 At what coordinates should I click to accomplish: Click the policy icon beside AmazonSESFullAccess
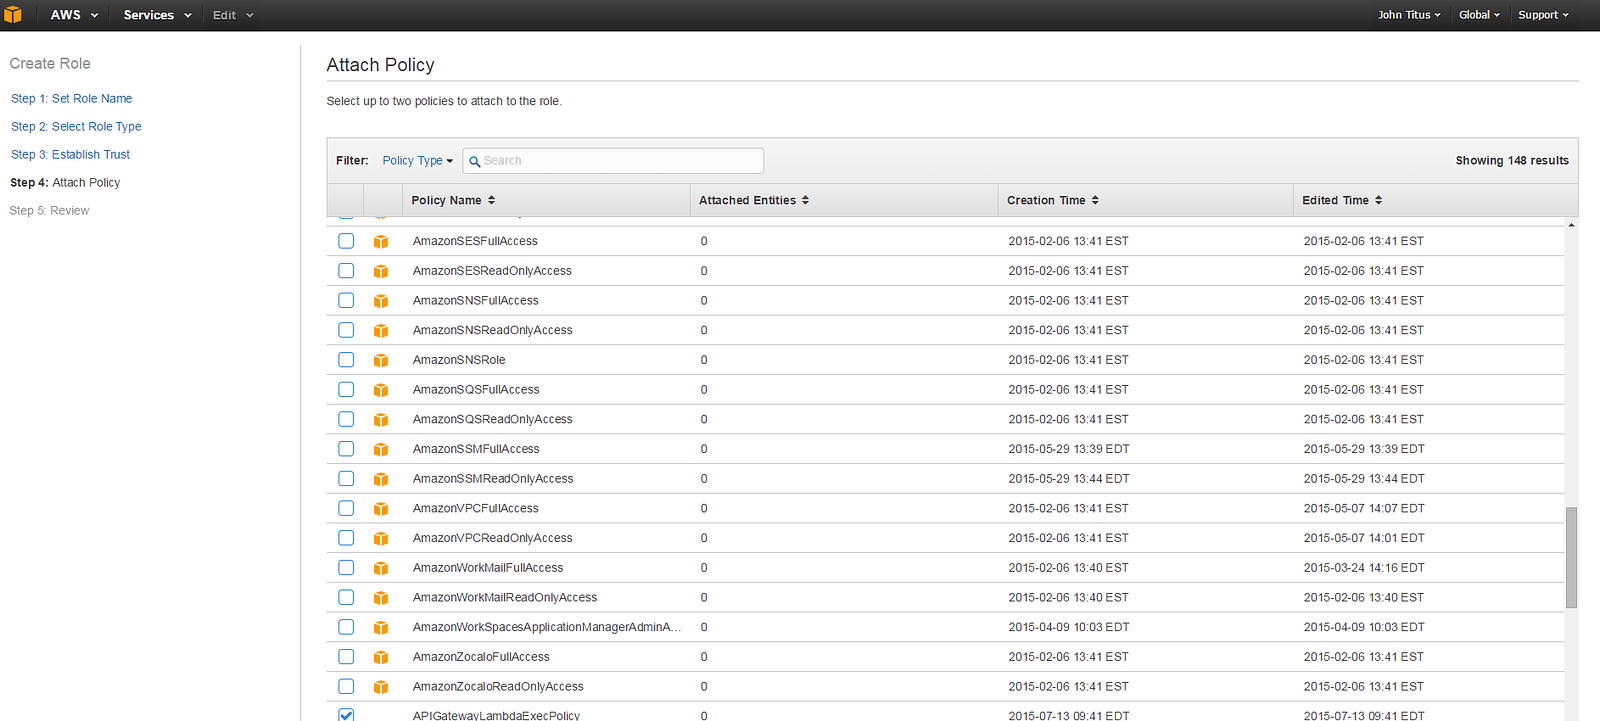coord(381,241)
